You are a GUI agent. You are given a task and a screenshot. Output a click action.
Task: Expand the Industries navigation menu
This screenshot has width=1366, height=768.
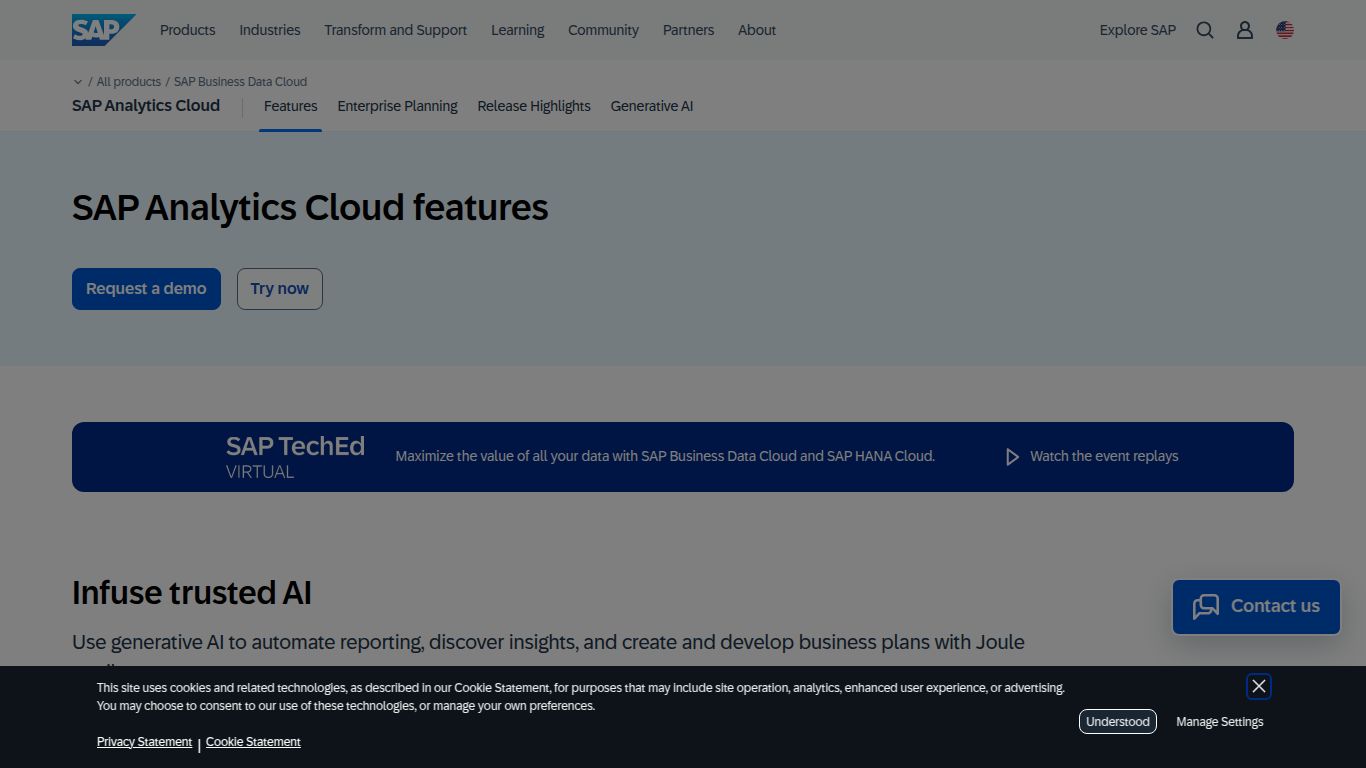(x=269, y=30)
